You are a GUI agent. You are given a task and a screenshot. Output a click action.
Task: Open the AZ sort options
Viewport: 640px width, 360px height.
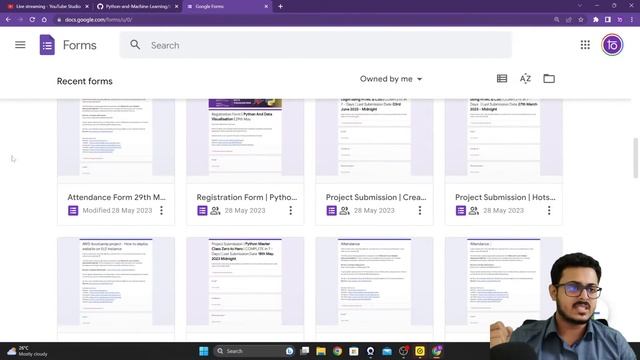(525, 78)
